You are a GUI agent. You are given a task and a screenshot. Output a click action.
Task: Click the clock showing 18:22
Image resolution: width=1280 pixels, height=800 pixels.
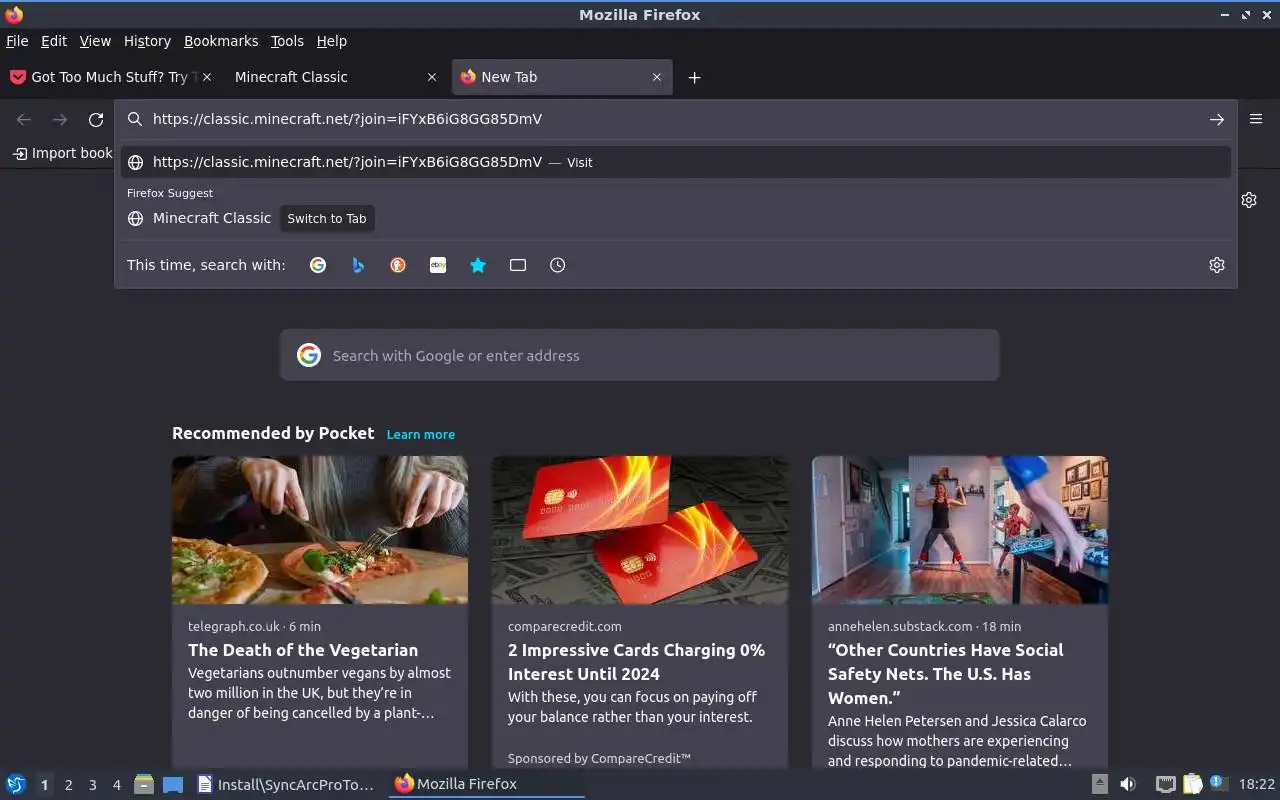[1257, 784]
